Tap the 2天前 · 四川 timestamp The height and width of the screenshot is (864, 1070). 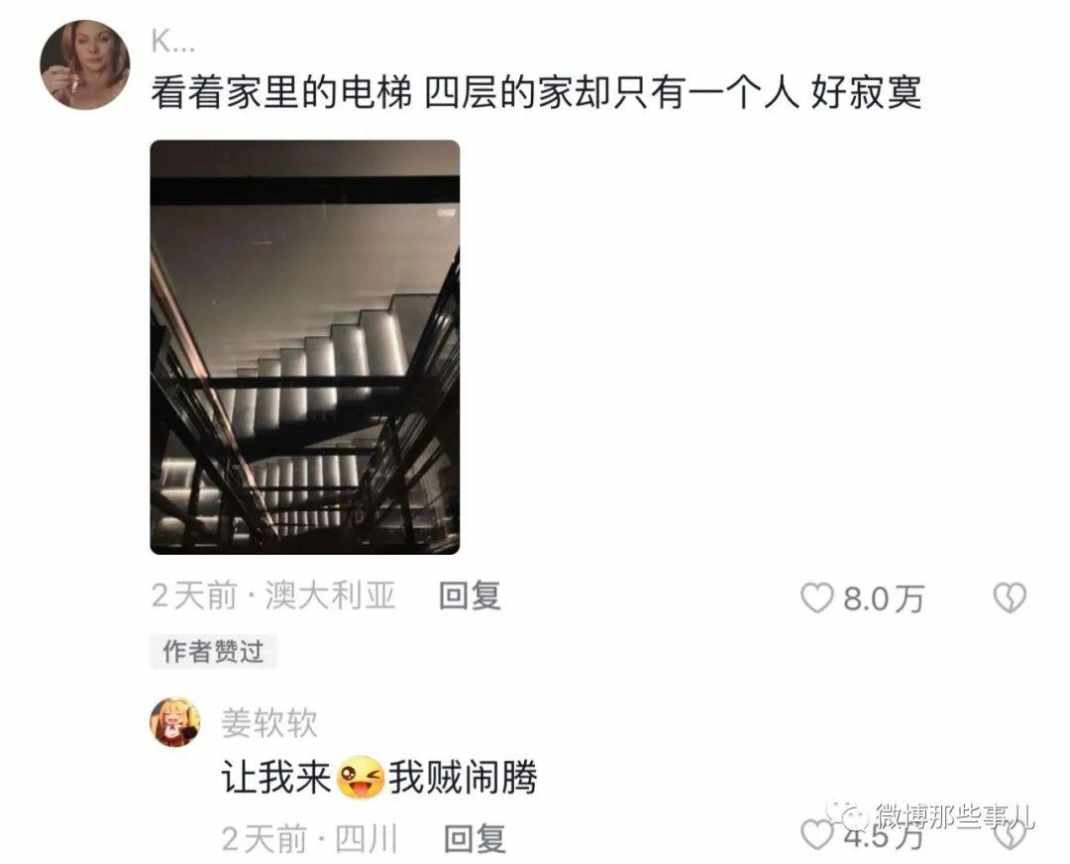coord(309,838)
